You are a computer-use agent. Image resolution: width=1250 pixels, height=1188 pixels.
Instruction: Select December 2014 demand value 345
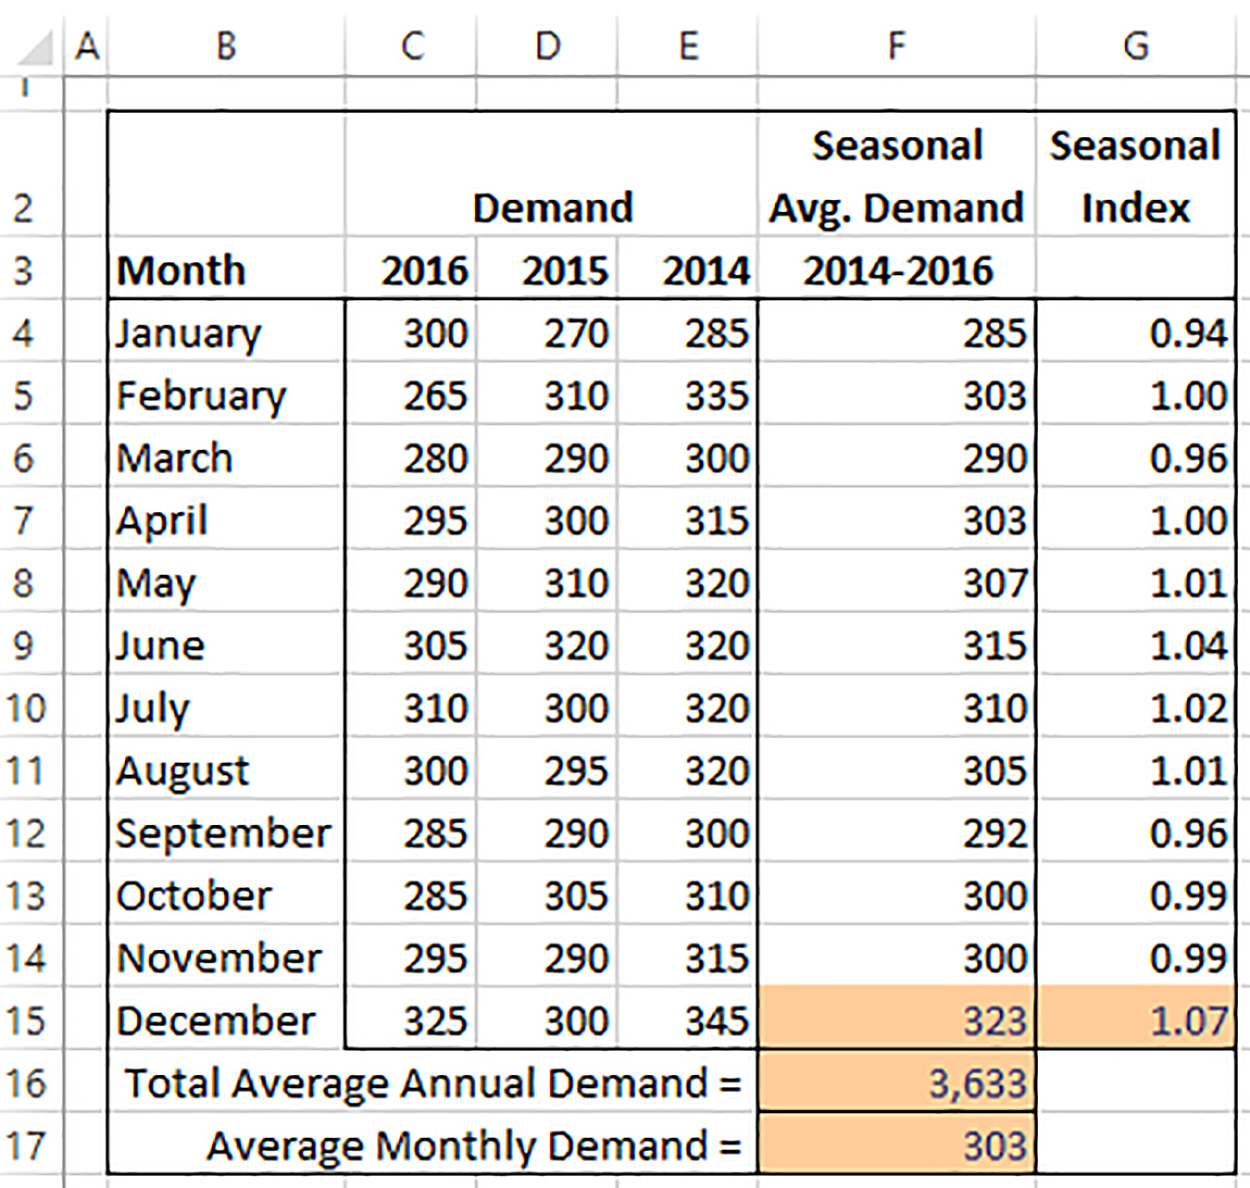click(x=690, y=1020)
